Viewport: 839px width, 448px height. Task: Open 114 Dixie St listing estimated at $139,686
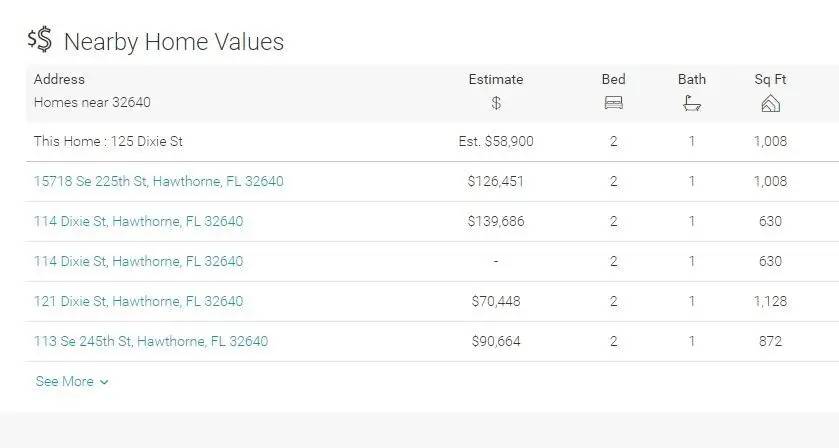(138, 221)
